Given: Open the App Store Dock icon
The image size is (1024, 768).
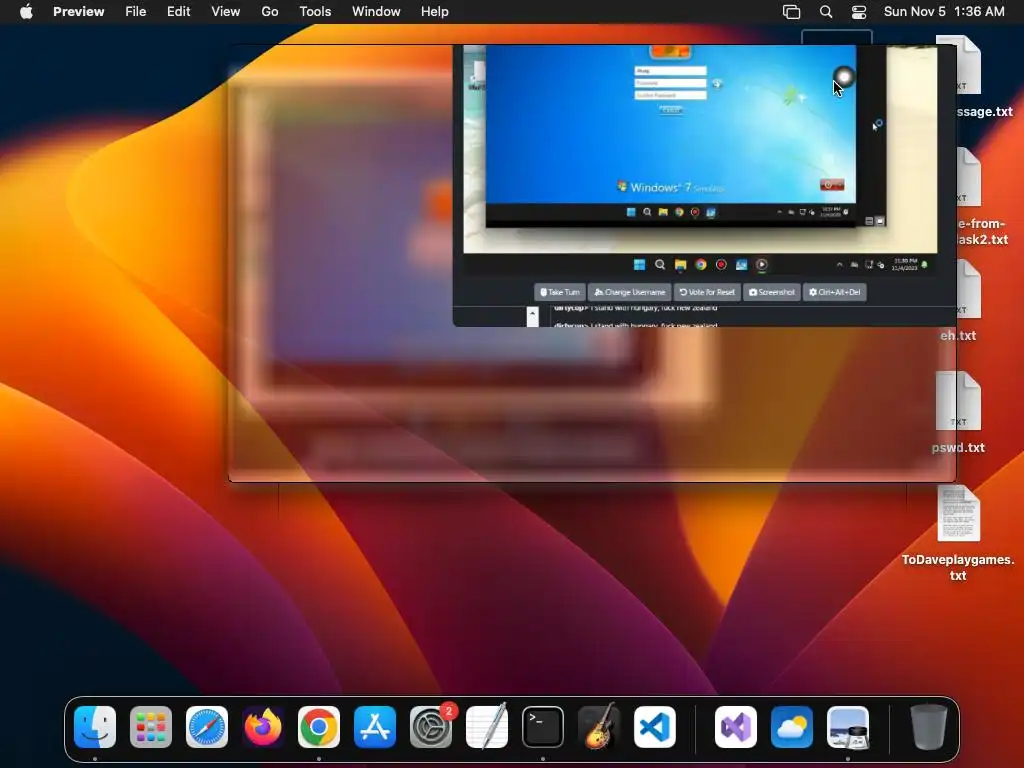Looking at the screenshot, I should click(375, 727).
